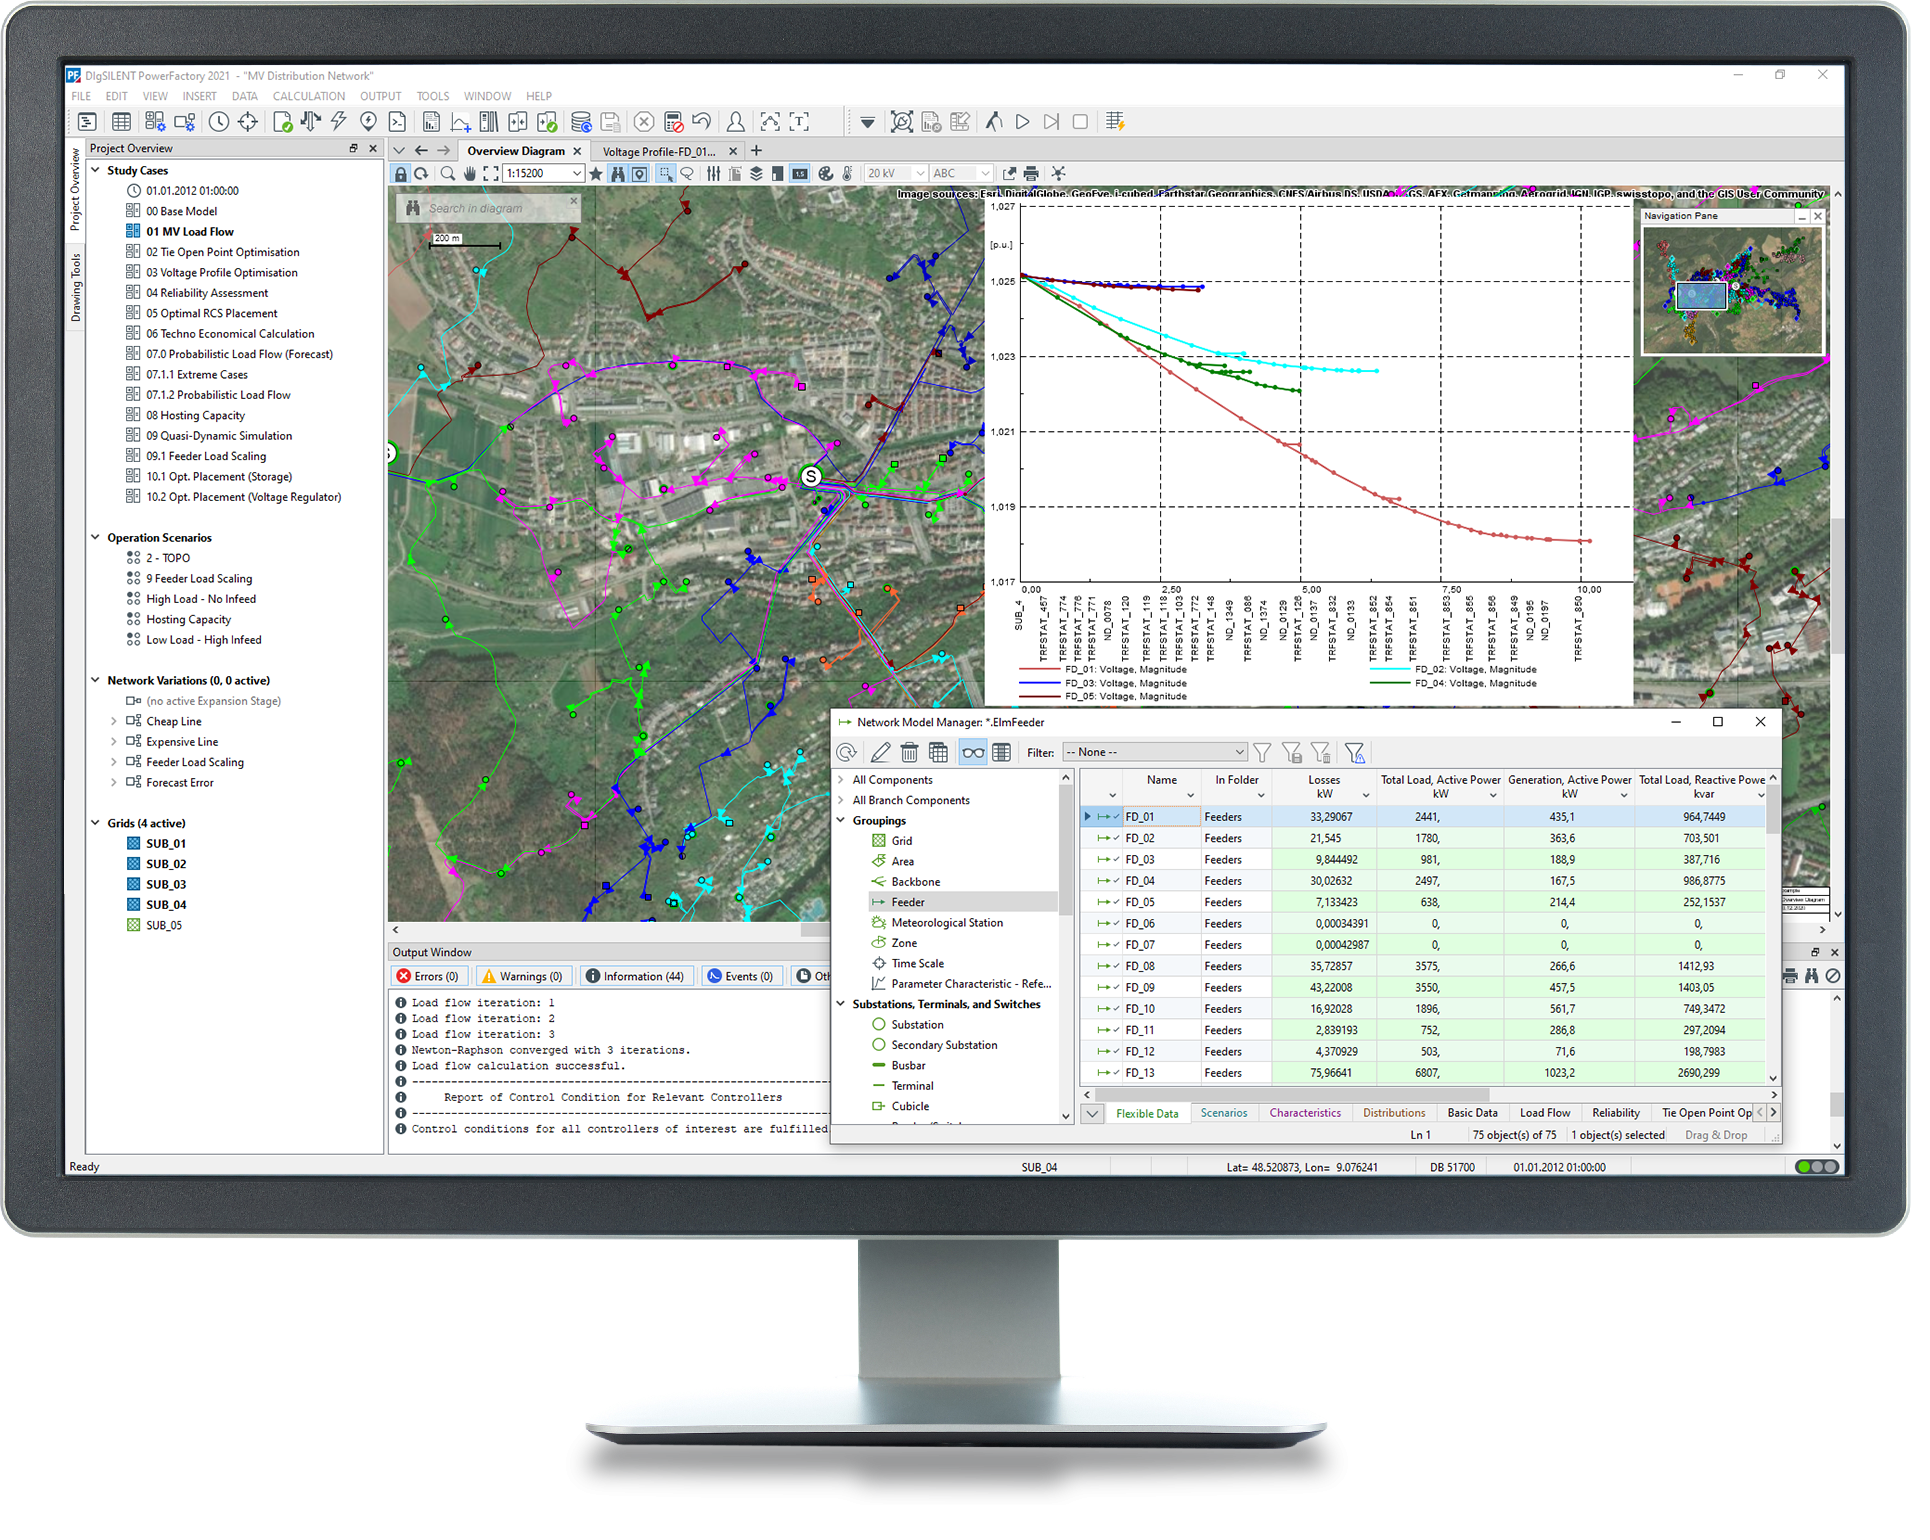Viewport: 1930px width, 1540px height.
Task: Activate SUB_05 grid checkbox icon
Action: [x=133, y=925]
